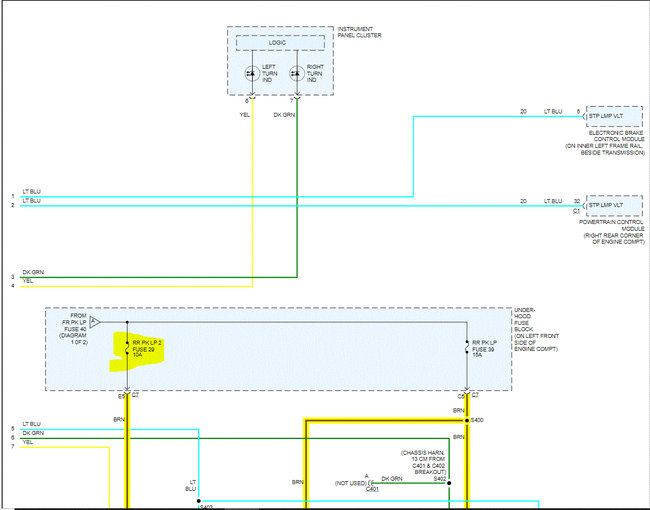Click the E5 connector pin label
Image resolution: width=650 pixels, height=510 pixels.
point(121,397)
